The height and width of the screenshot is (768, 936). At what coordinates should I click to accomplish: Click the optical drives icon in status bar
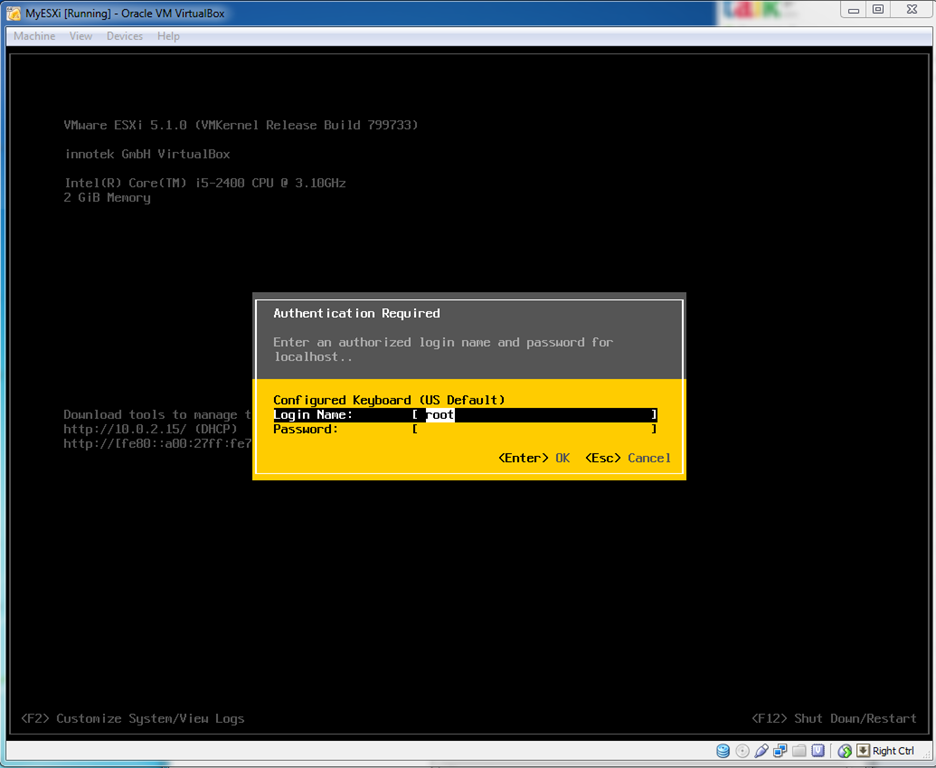742,751
